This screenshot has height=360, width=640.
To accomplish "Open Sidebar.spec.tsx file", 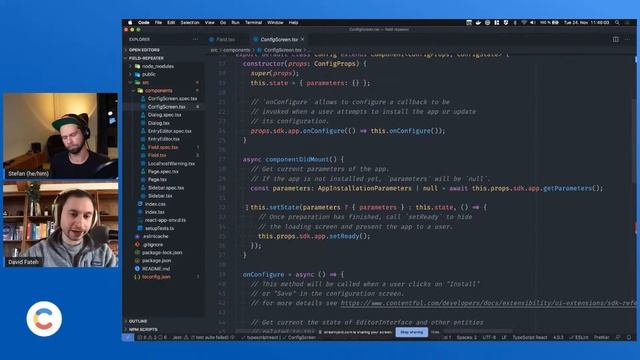I will click(x=166, y=188).
